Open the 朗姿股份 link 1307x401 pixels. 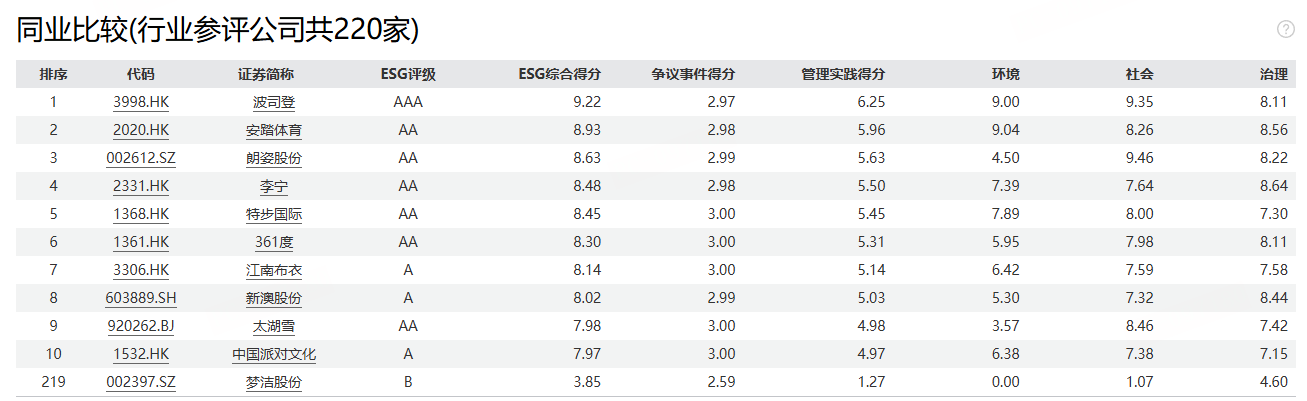(x=274, y=158)
